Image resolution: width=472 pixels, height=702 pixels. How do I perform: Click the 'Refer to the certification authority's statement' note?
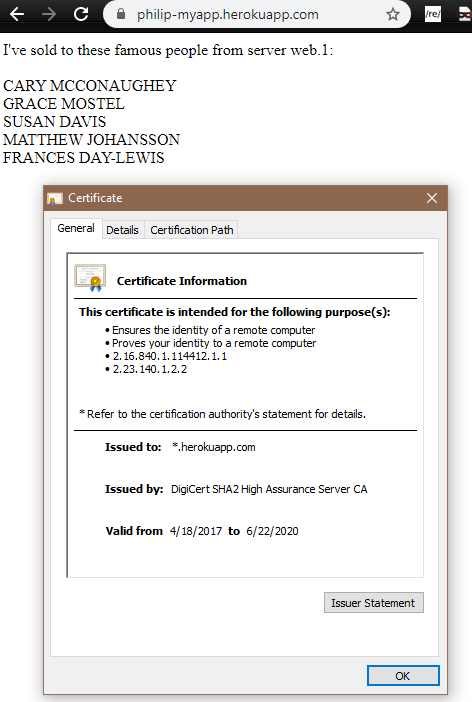pos(223,414)
